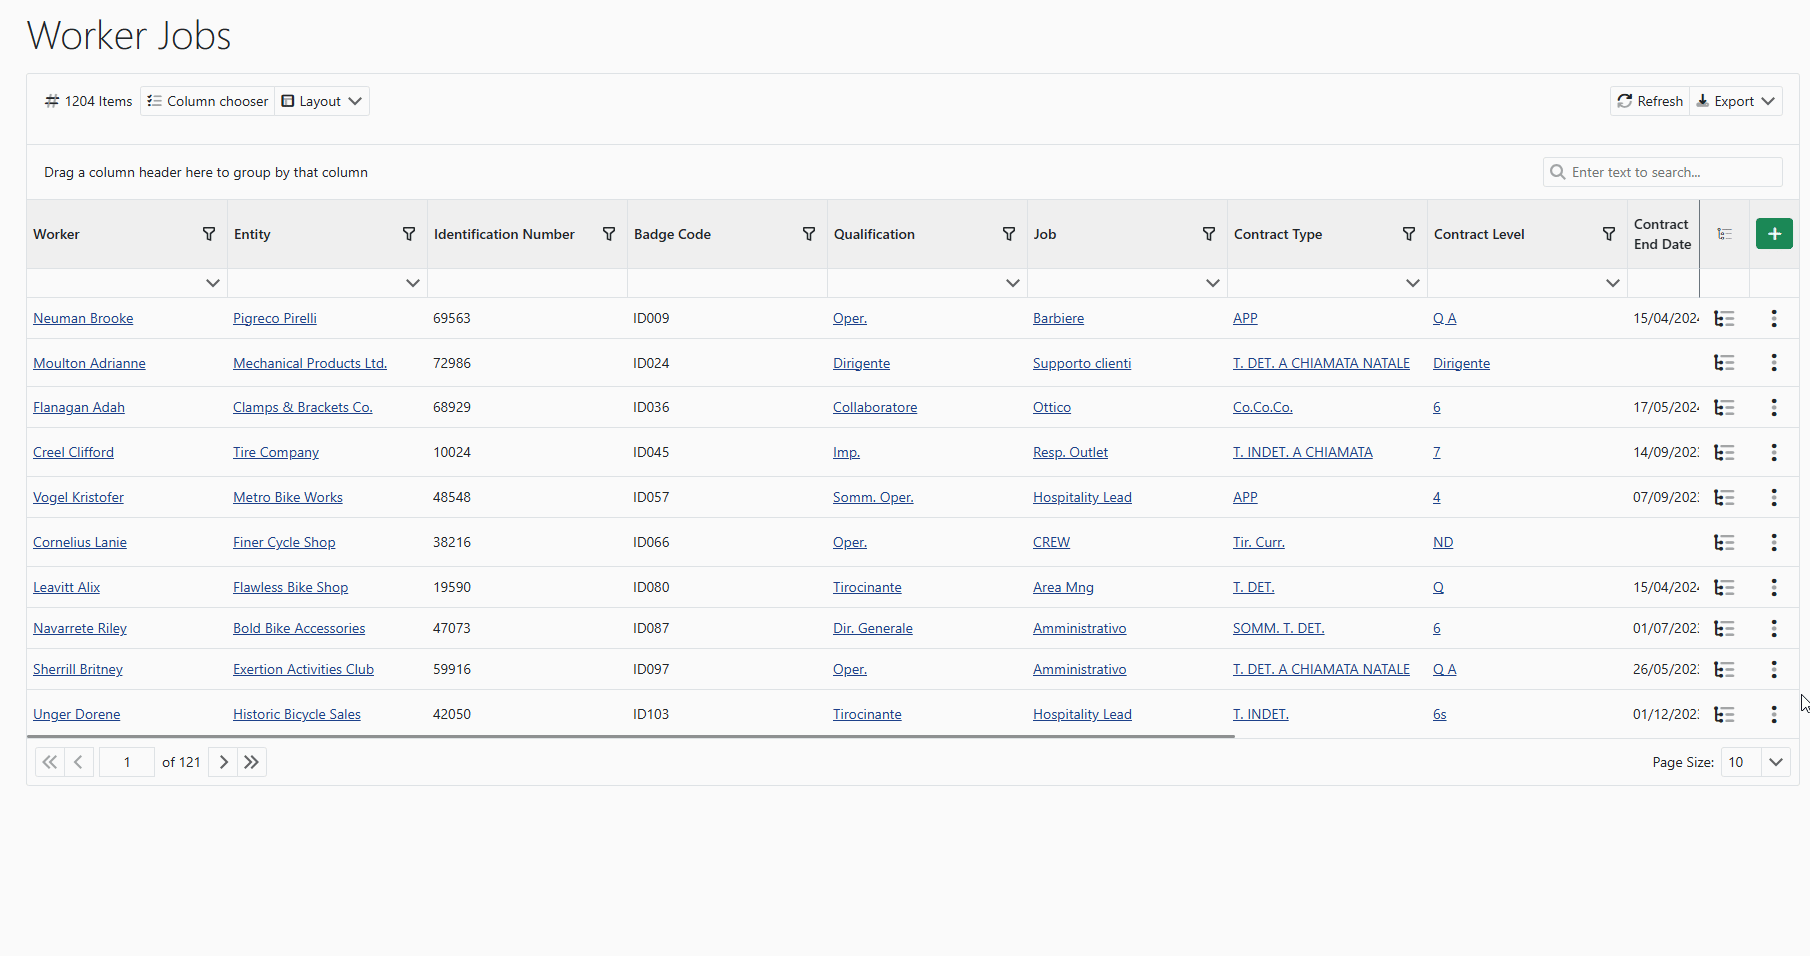Click the page number input box
The height and width of the screenshot is (956, 1810).
(x=127, y=762)
